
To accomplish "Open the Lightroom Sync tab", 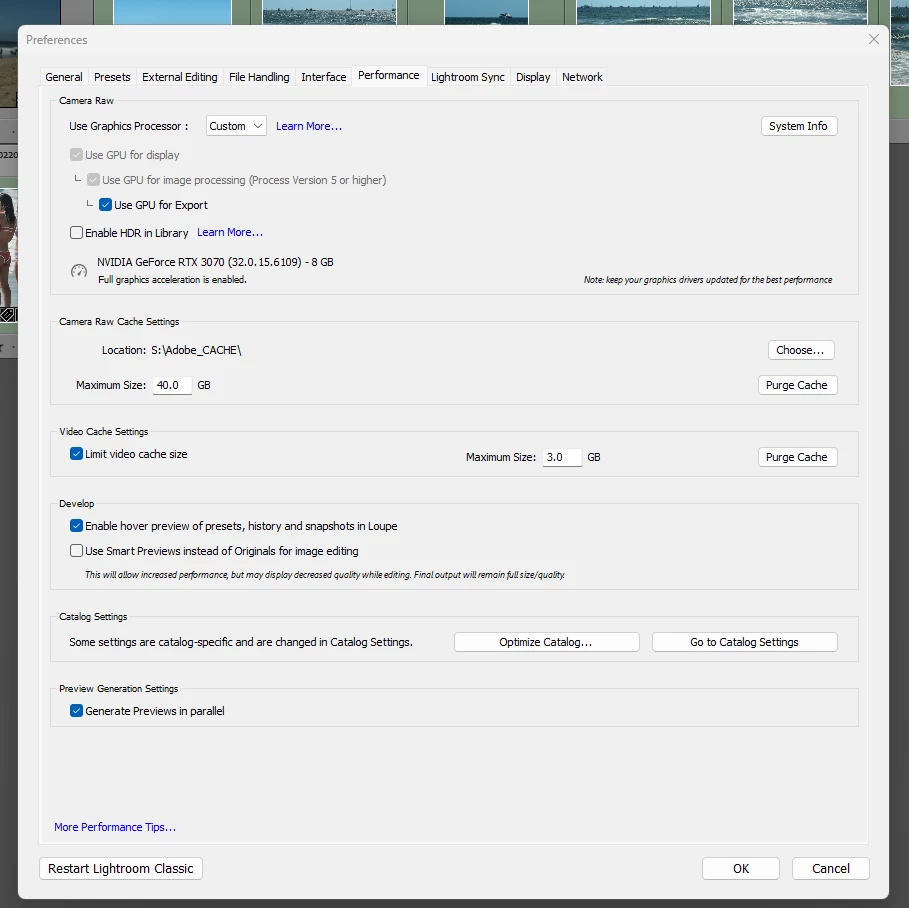I will 468,77.
